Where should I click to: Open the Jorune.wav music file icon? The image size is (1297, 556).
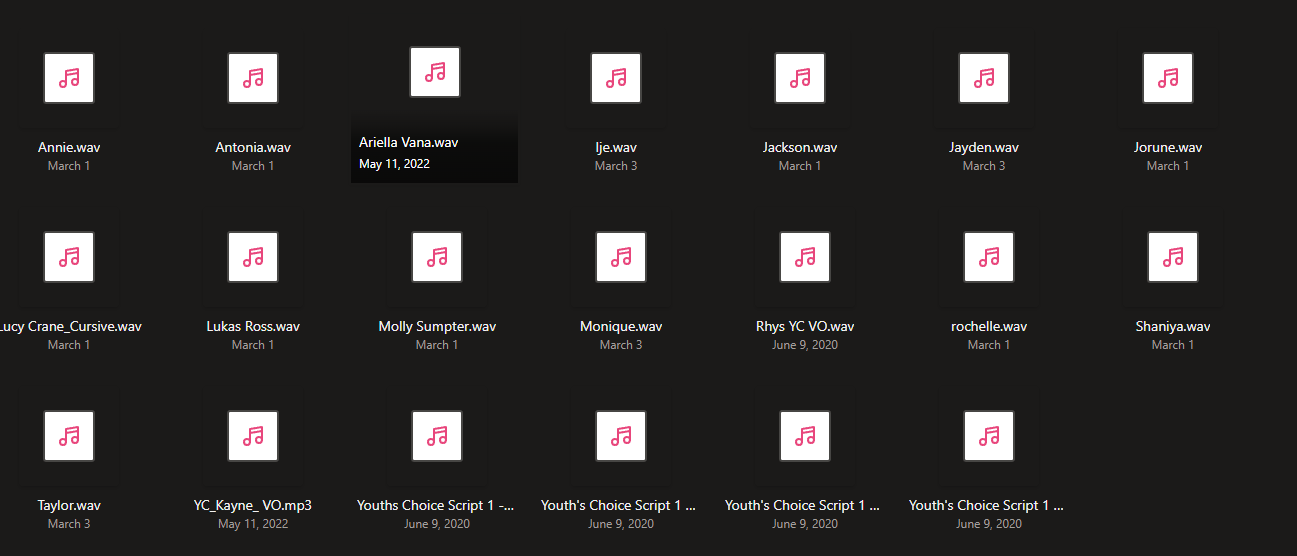click(1168, 78)
